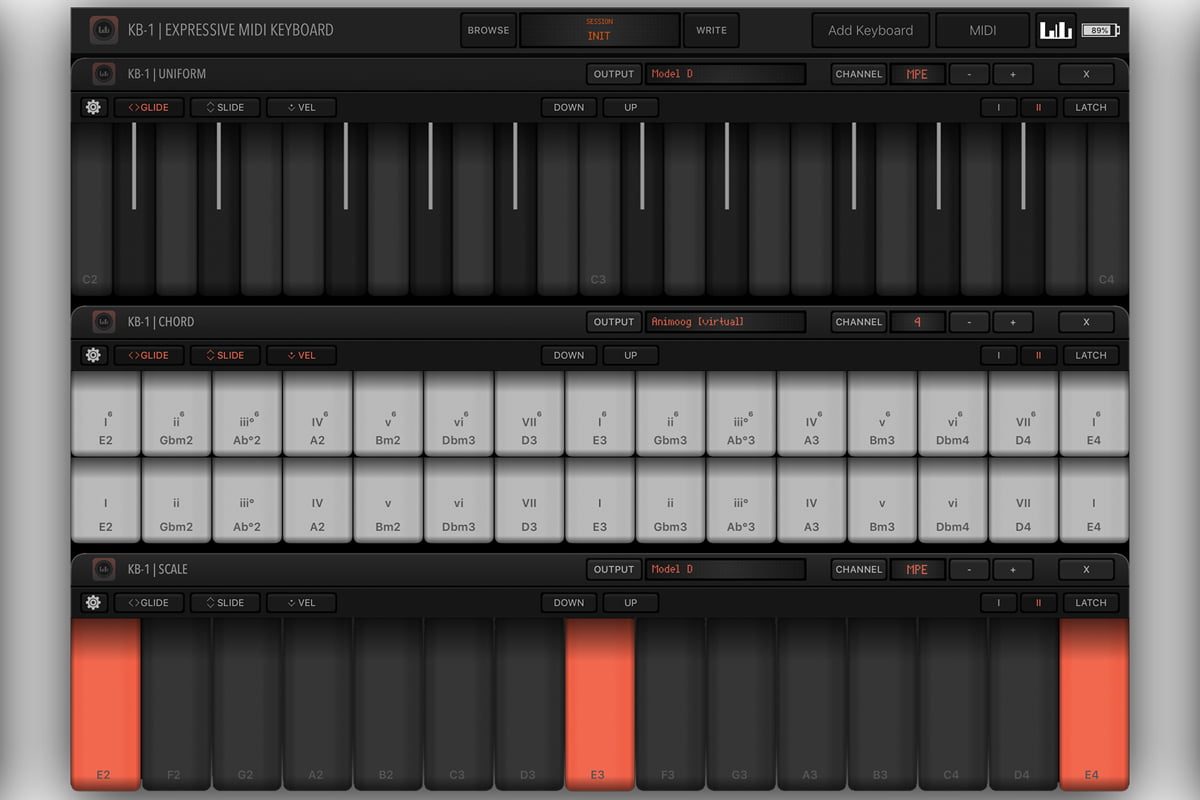
Task: Play G3 key on Scale keyboard
Action: (741, 703)
